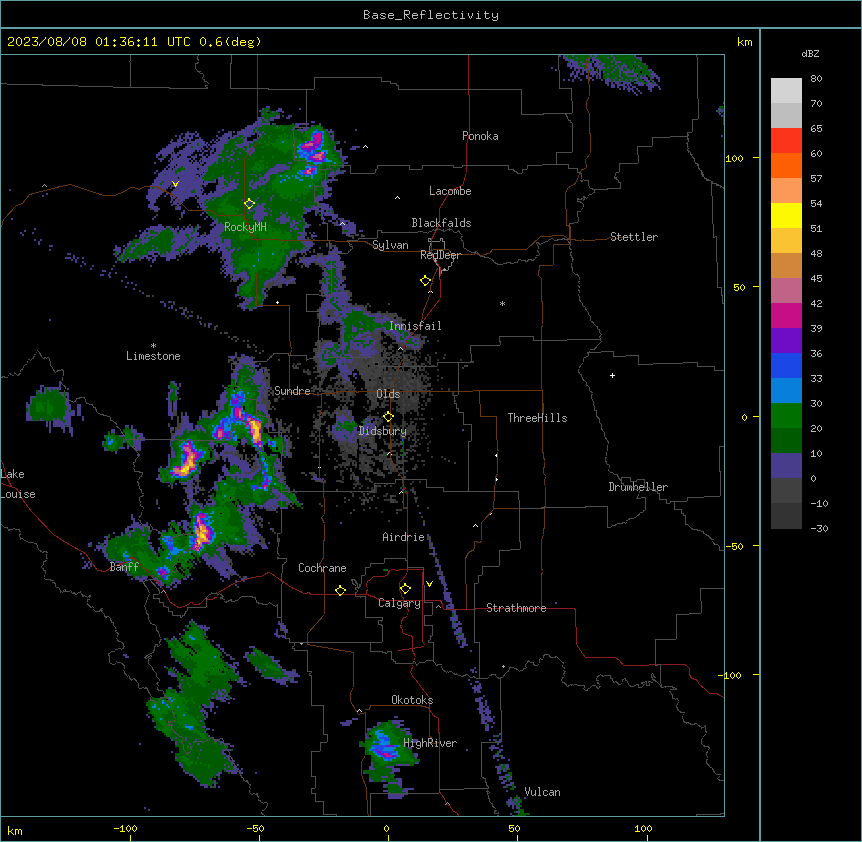Click the light gray 80 dBZ legend swatch

(786, 90)
